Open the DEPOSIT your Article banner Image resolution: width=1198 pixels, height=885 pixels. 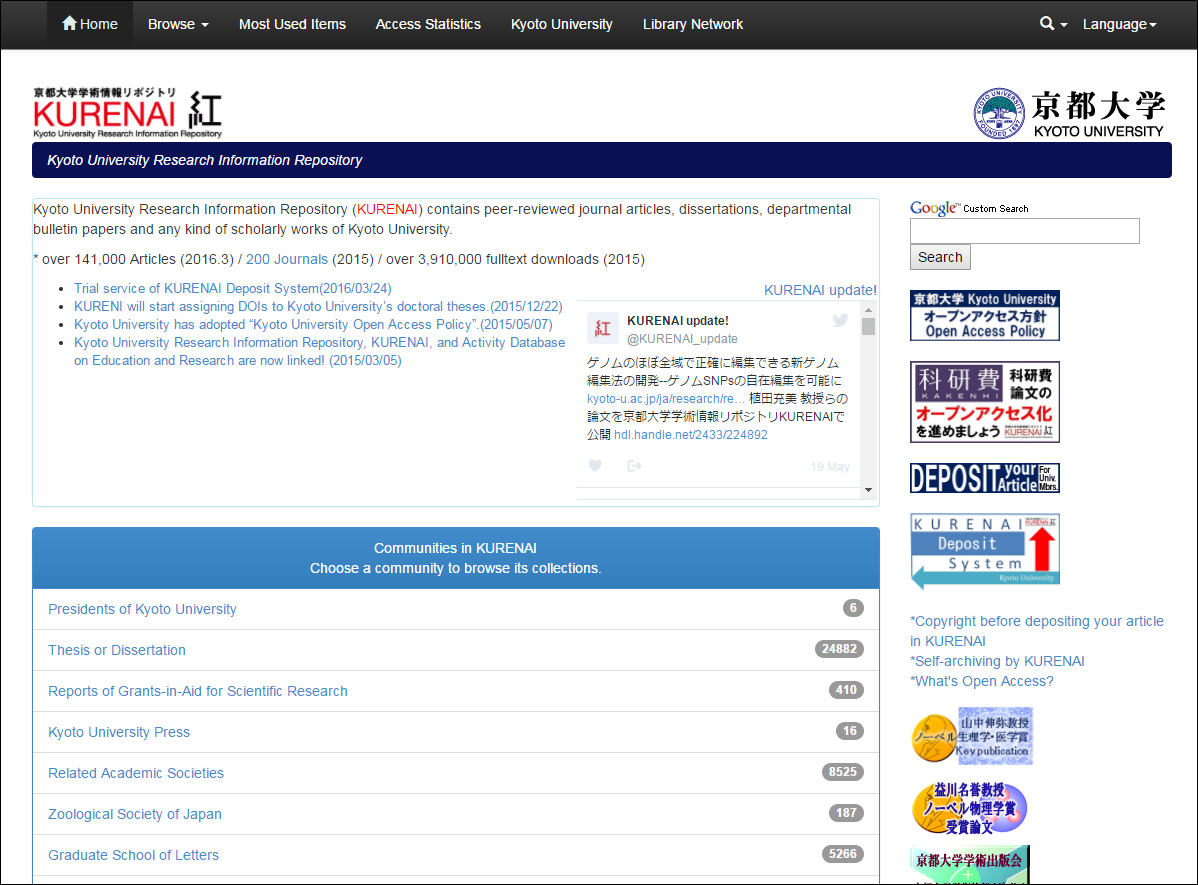click(x=985, y=478)
